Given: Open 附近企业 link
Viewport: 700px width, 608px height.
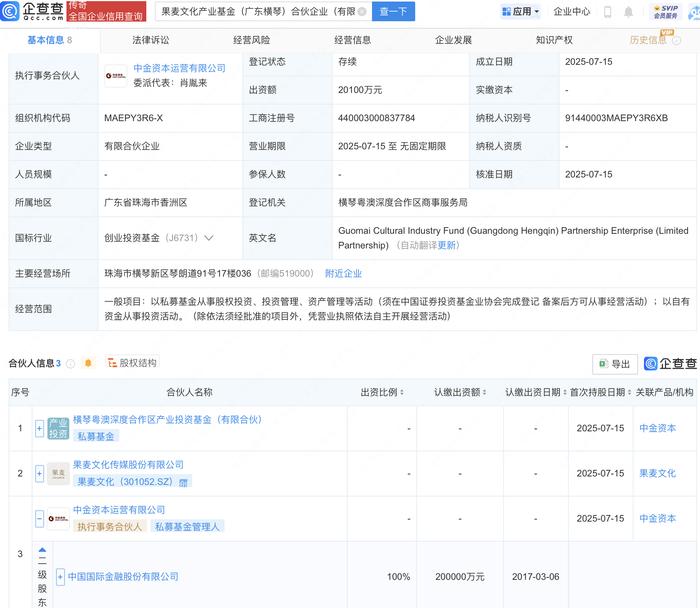Looking at the screenshot, I should tap(343, 274).
